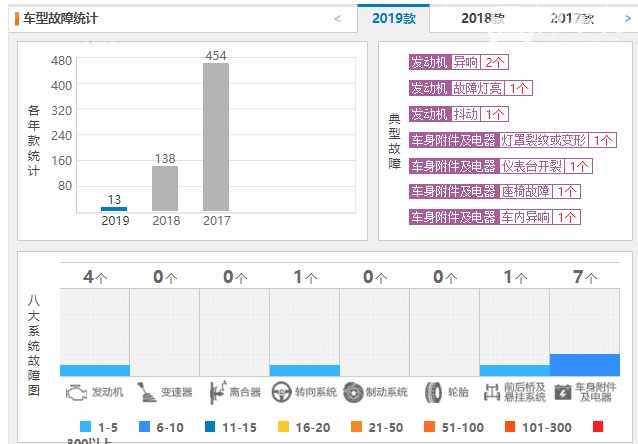Click the clutch (离合器) icon

click(x=217, y=392)
